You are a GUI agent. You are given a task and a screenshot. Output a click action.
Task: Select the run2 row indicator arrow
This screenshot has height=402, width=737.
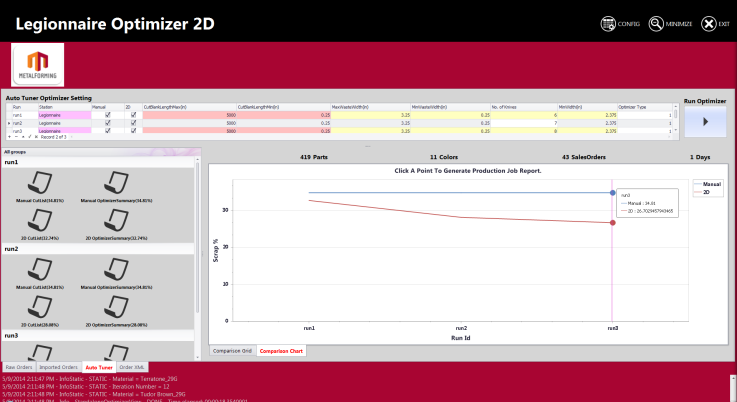click(9, 123)
